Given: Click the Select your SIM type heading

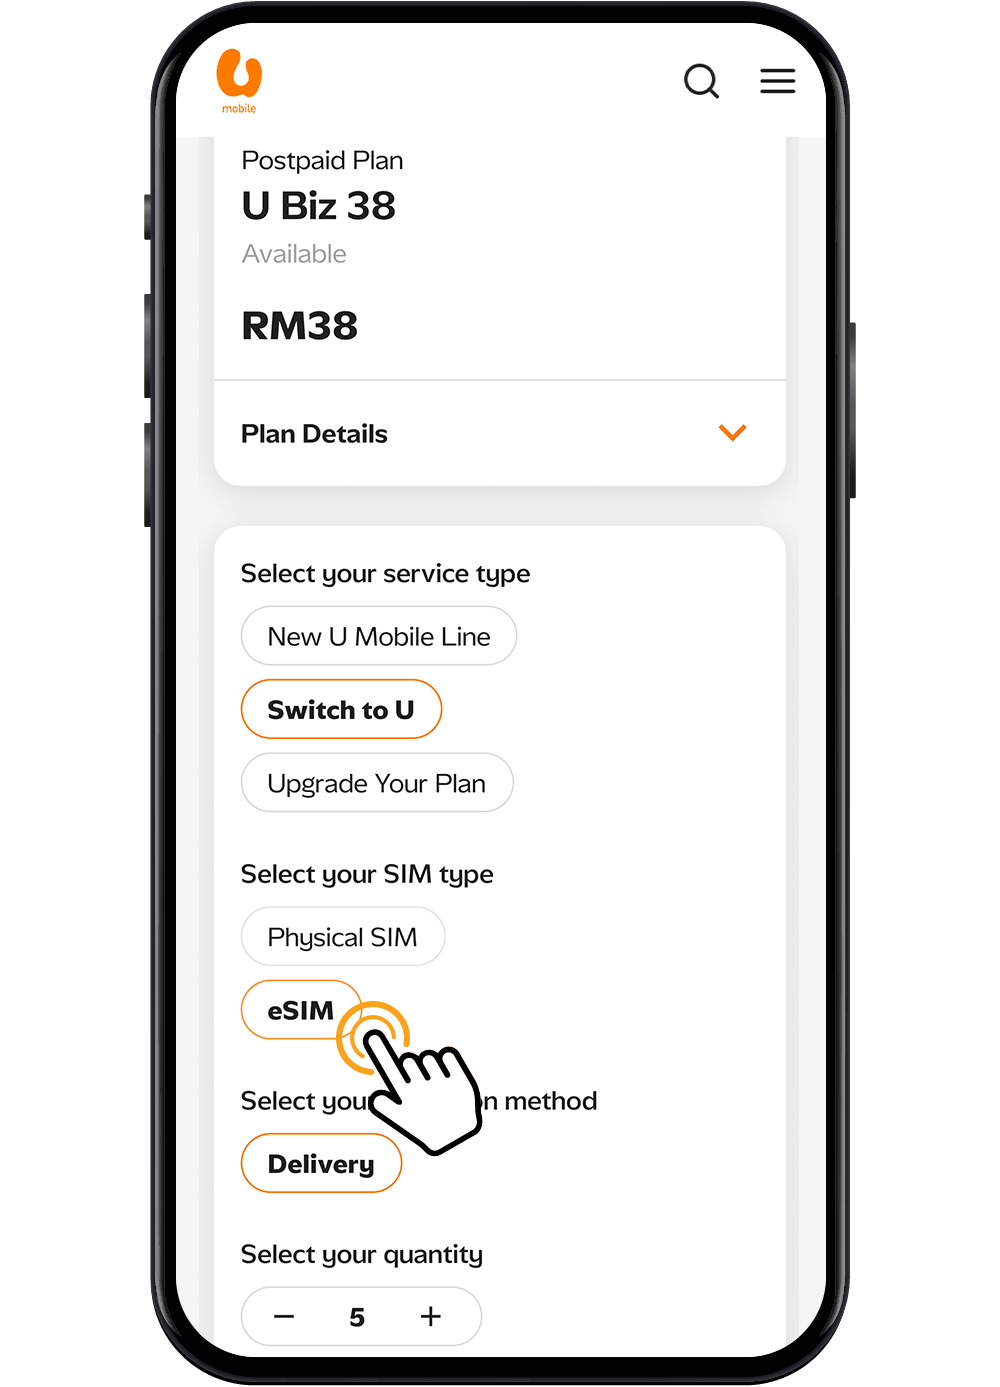Looking at the screenshot, I should pyautogui.click(x=367, y=875).
